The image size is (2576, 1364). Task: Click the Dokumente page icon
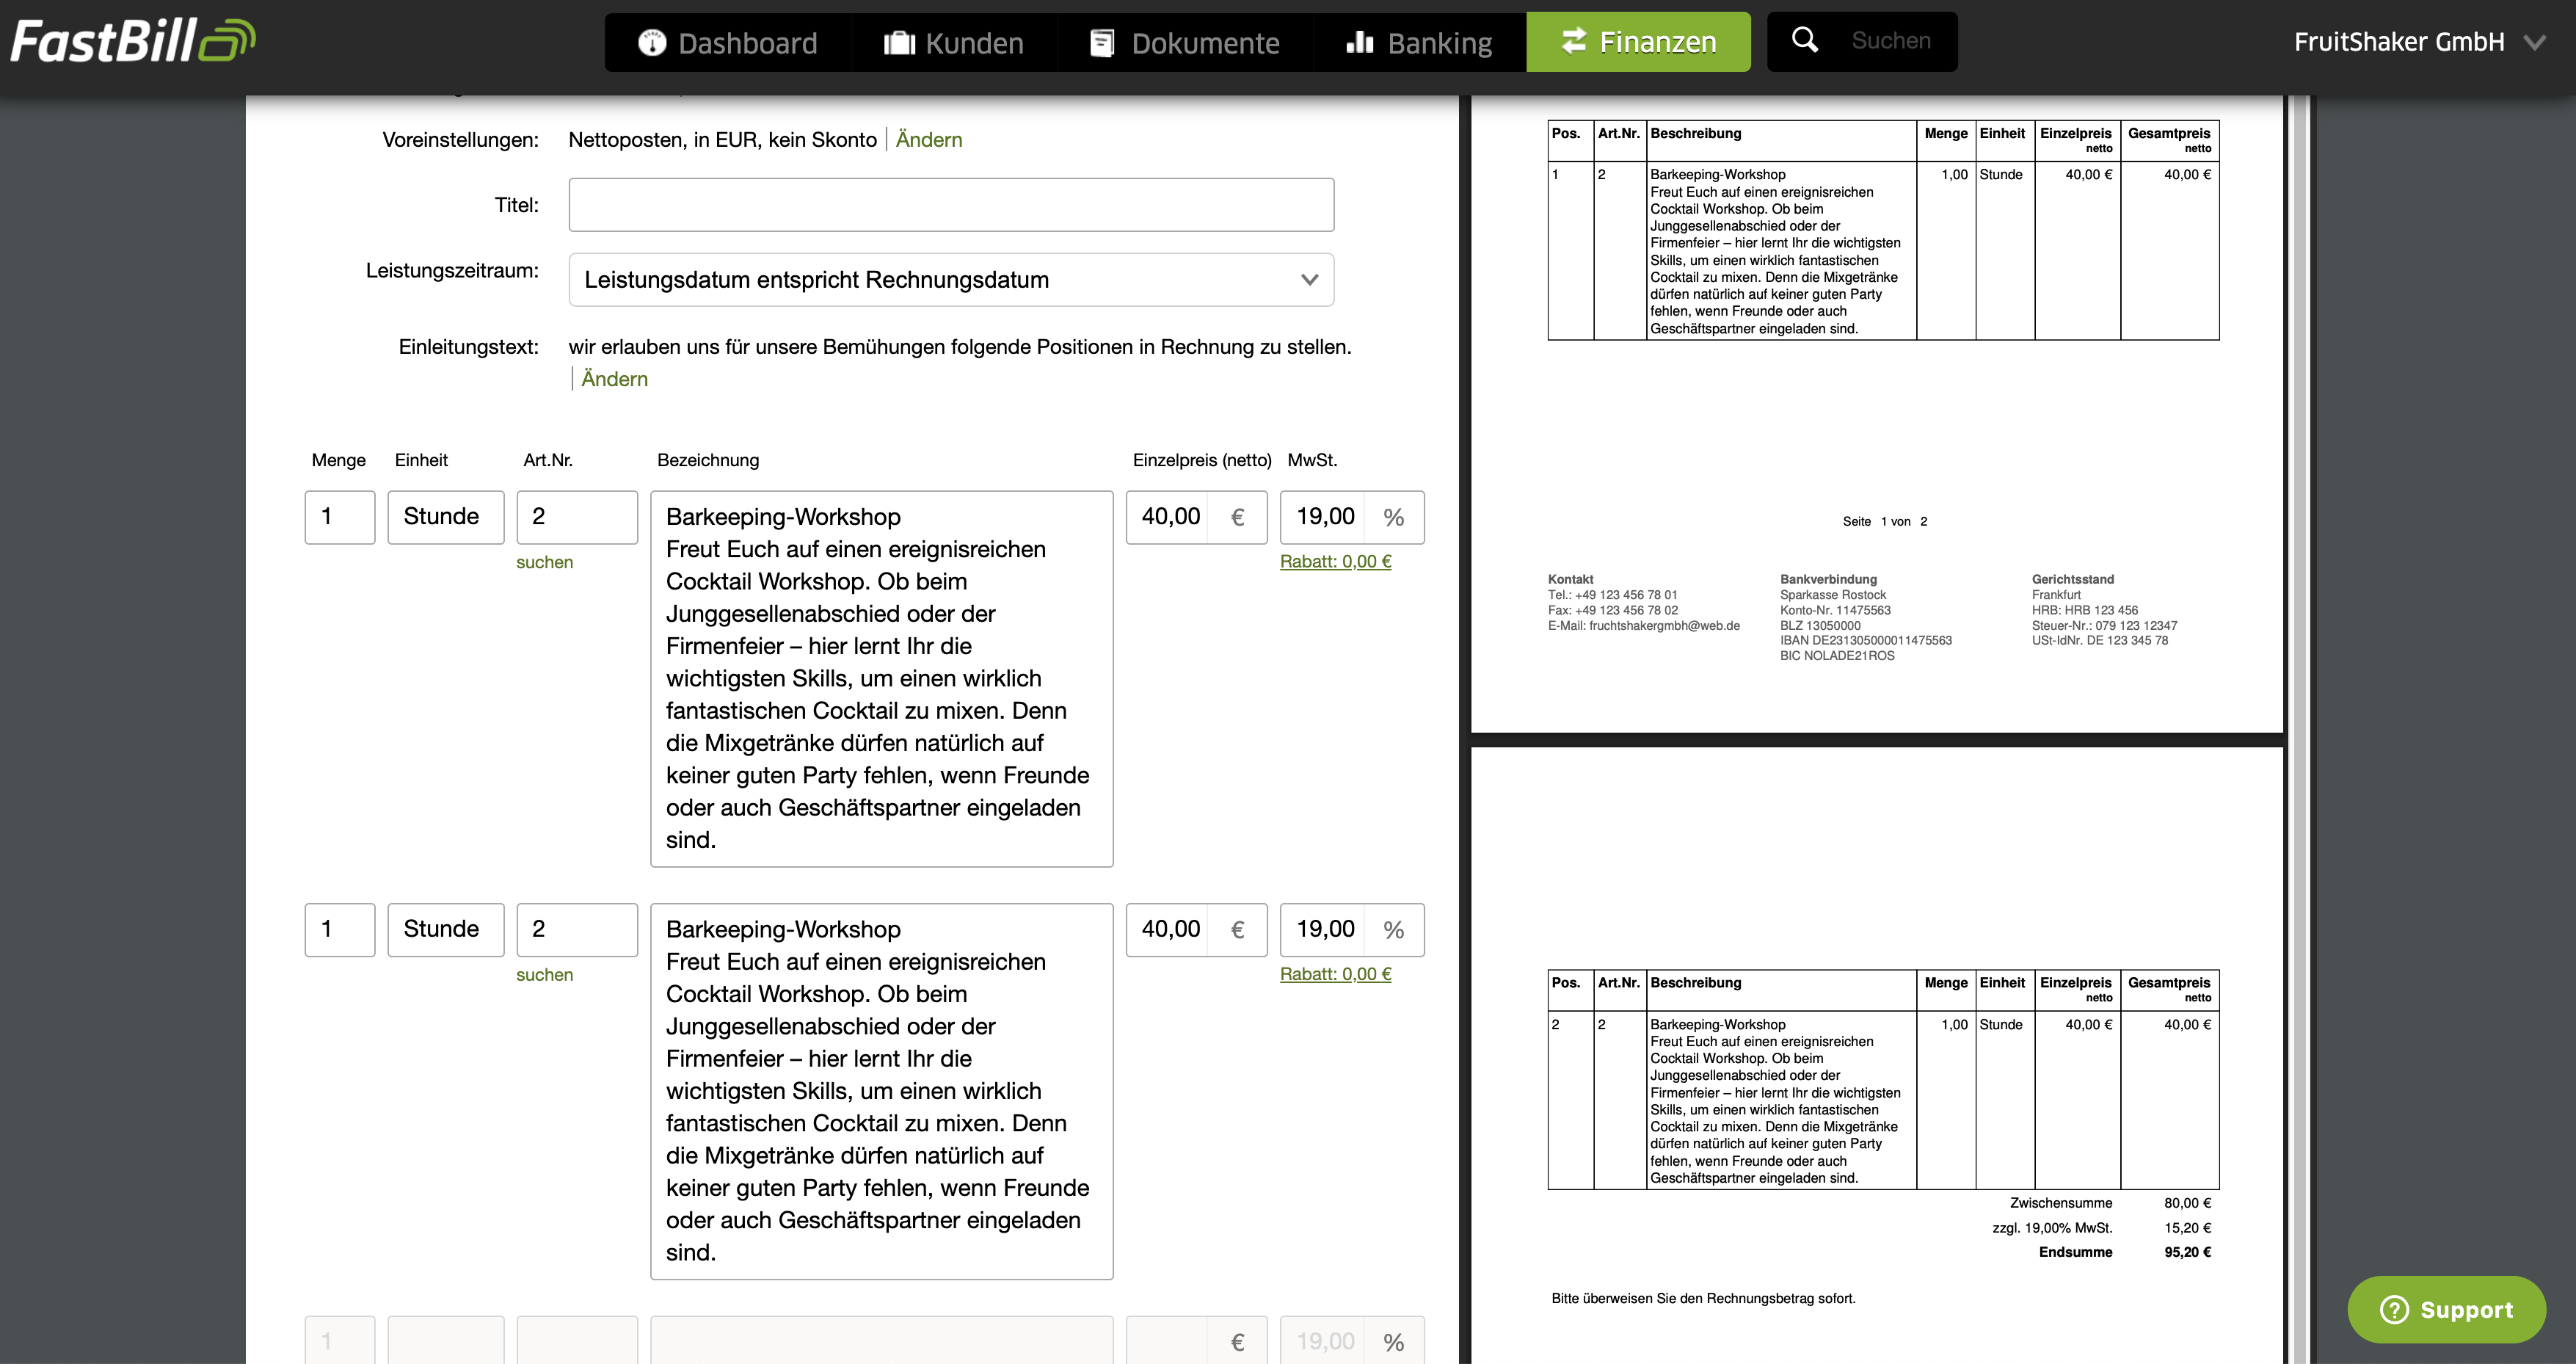click(1102, 42)
